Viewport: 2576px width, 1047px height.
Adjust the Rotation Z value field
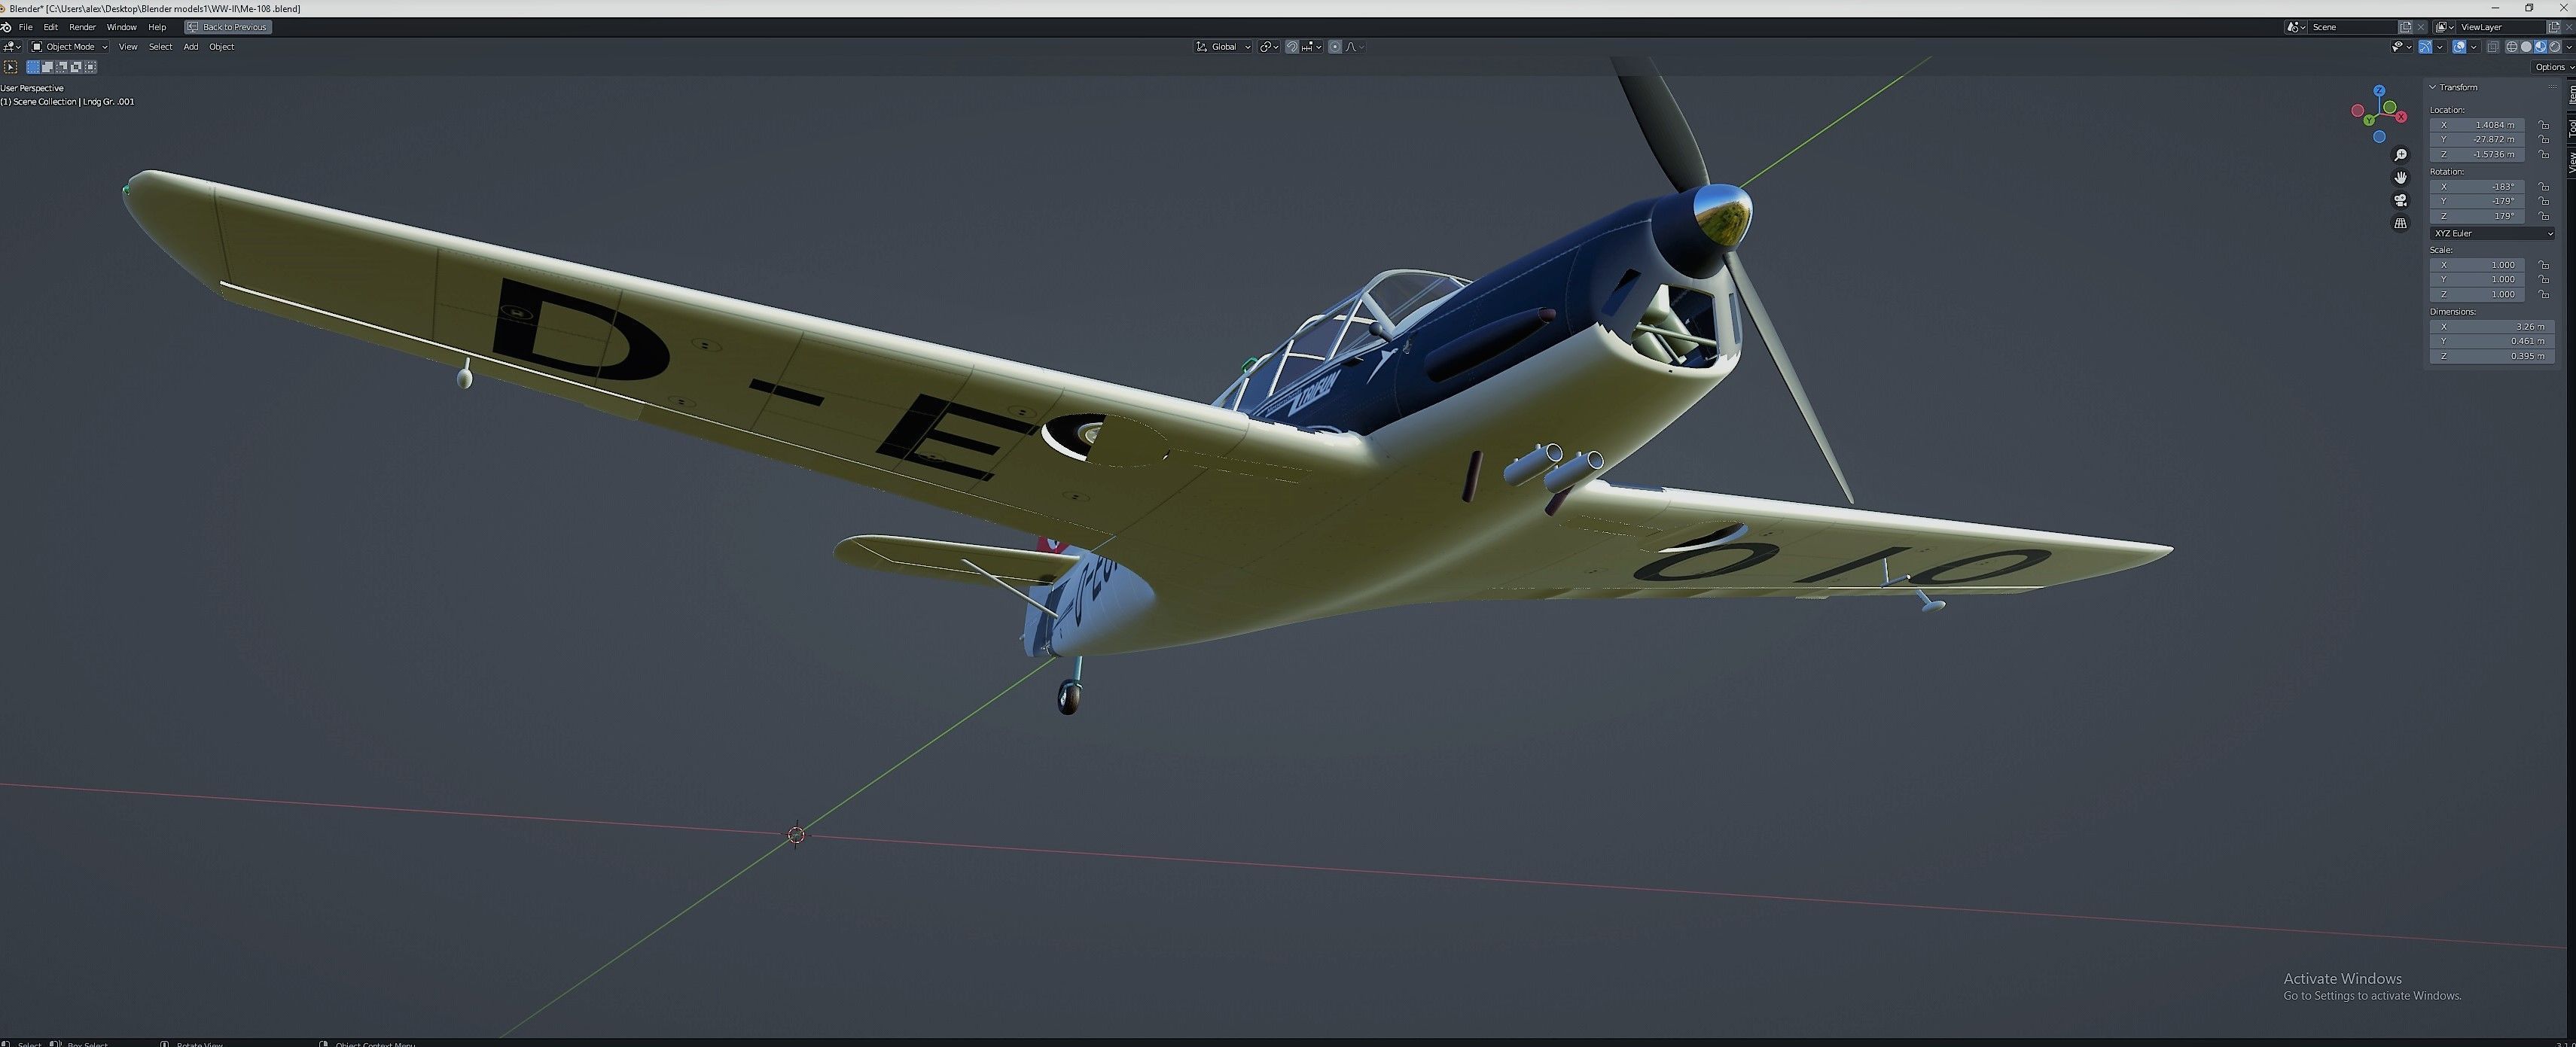2477,216
